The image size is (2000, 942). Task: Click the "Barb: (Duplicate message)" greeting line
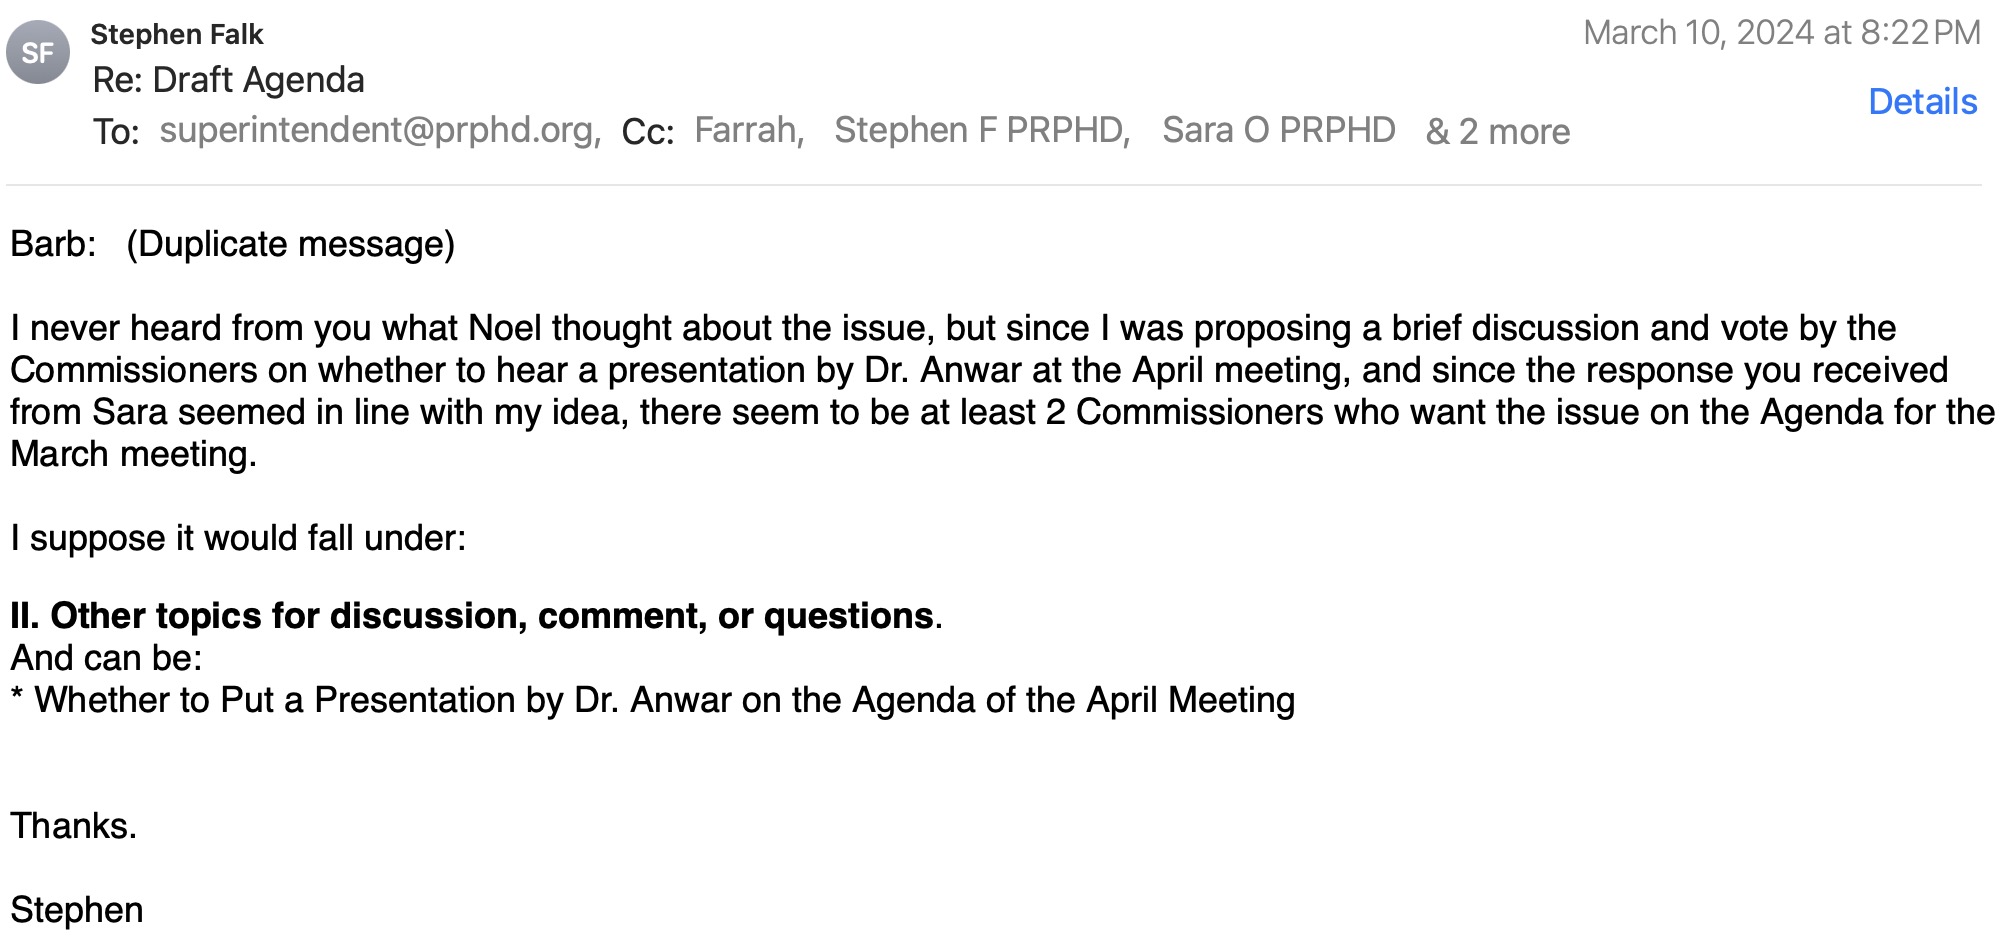click(x=232, y=244)
